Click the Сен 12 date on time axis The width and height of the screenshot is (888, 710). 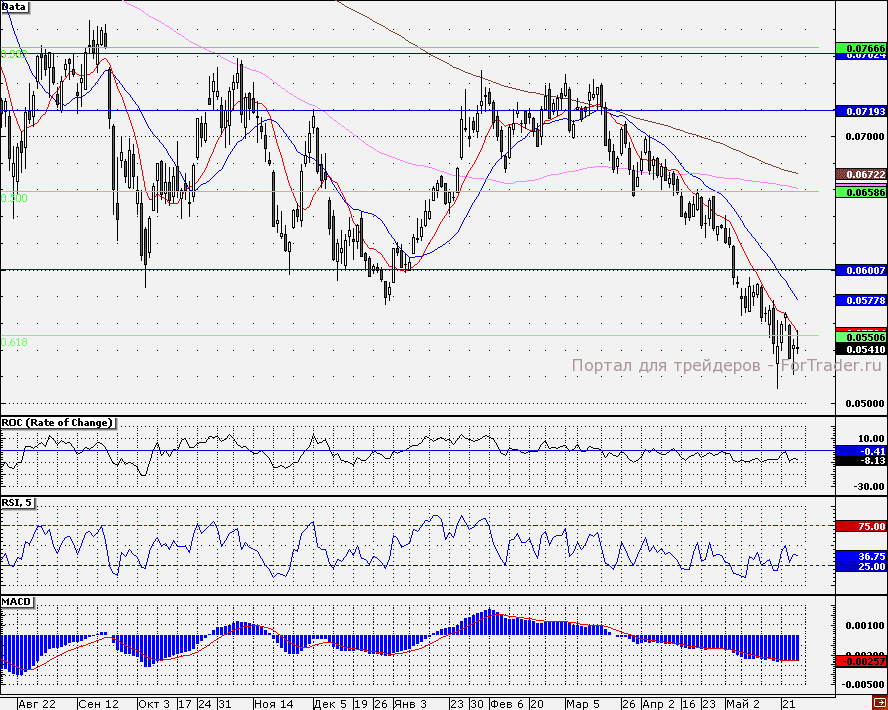(99, 704)
